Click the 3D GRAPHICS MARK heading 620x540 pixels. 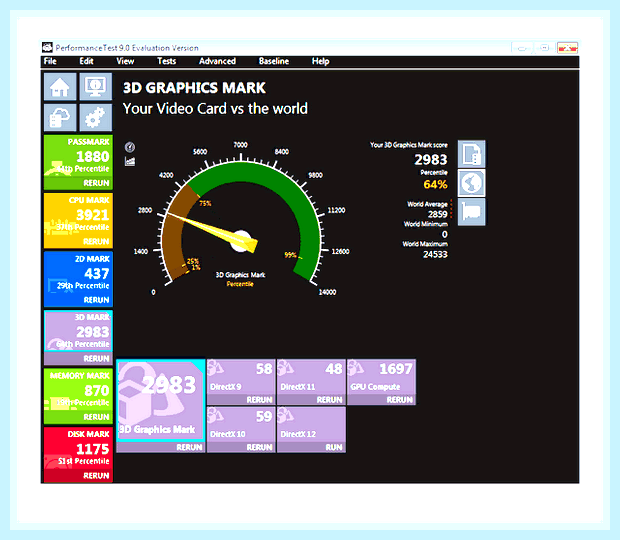point(194,88)
